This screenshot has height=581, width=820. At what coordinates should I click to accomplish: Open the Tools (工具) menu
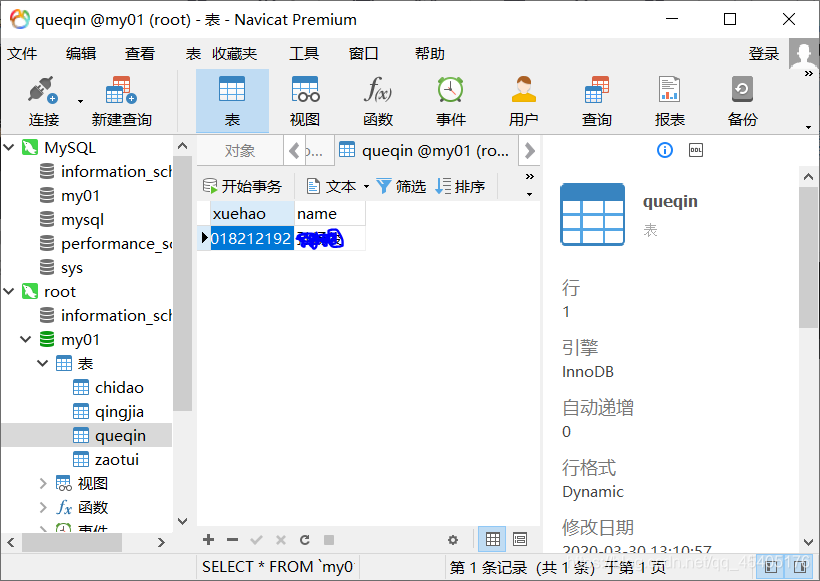point(304,53)
